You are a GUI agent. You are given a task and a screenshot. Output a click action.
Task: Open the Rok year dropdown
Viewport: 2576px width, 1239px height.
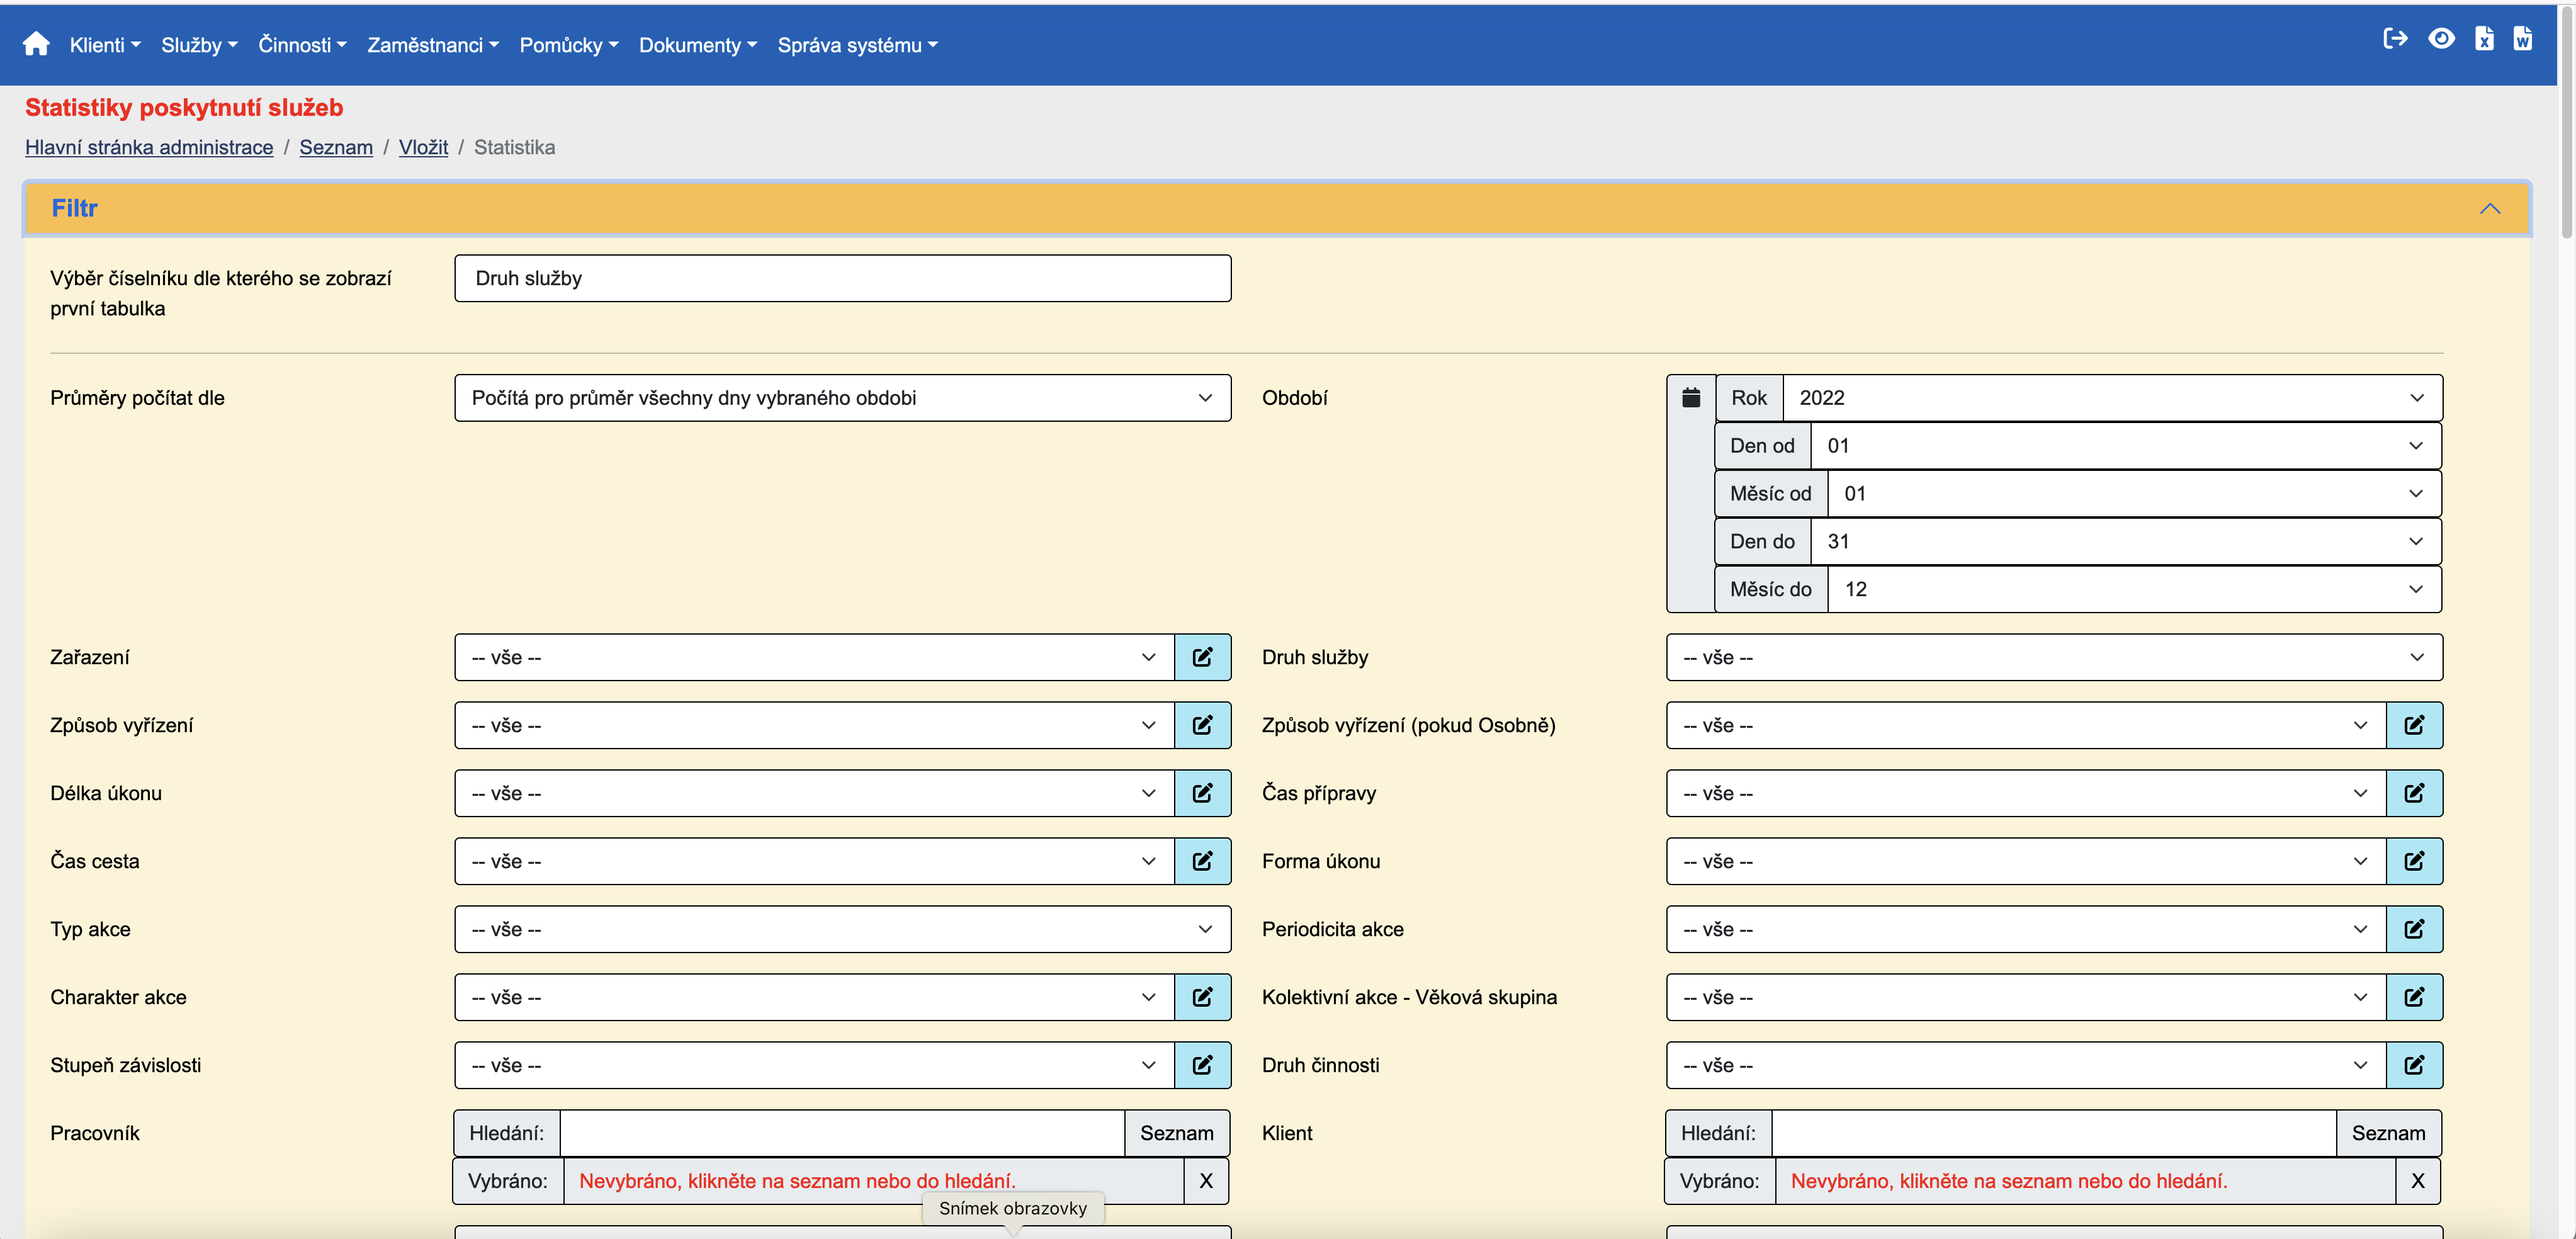(2110, 398)
